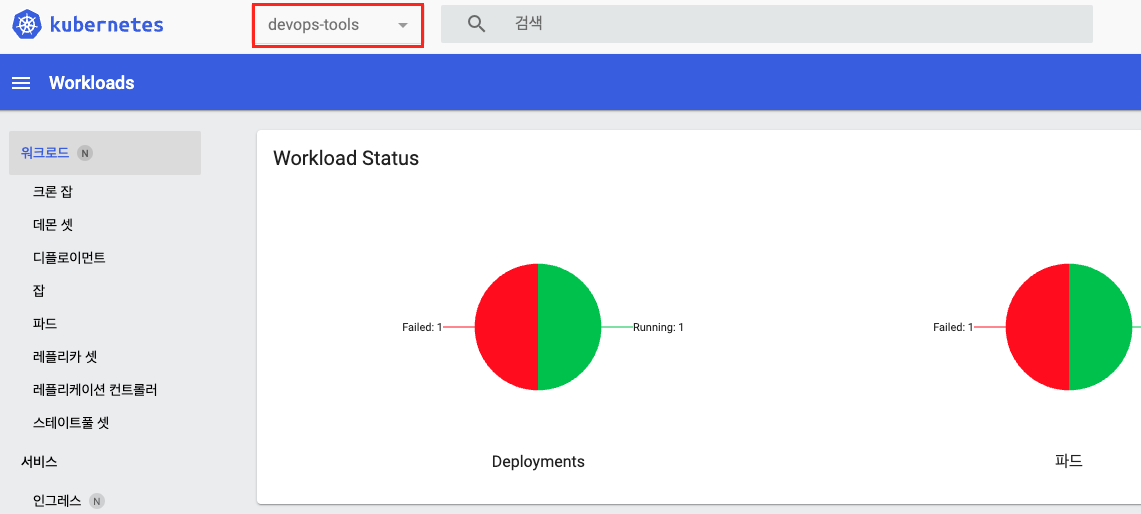This screenshot has height=514, width=1141.
Task: Click the Deployments chart caption
Action: [538, 462]
